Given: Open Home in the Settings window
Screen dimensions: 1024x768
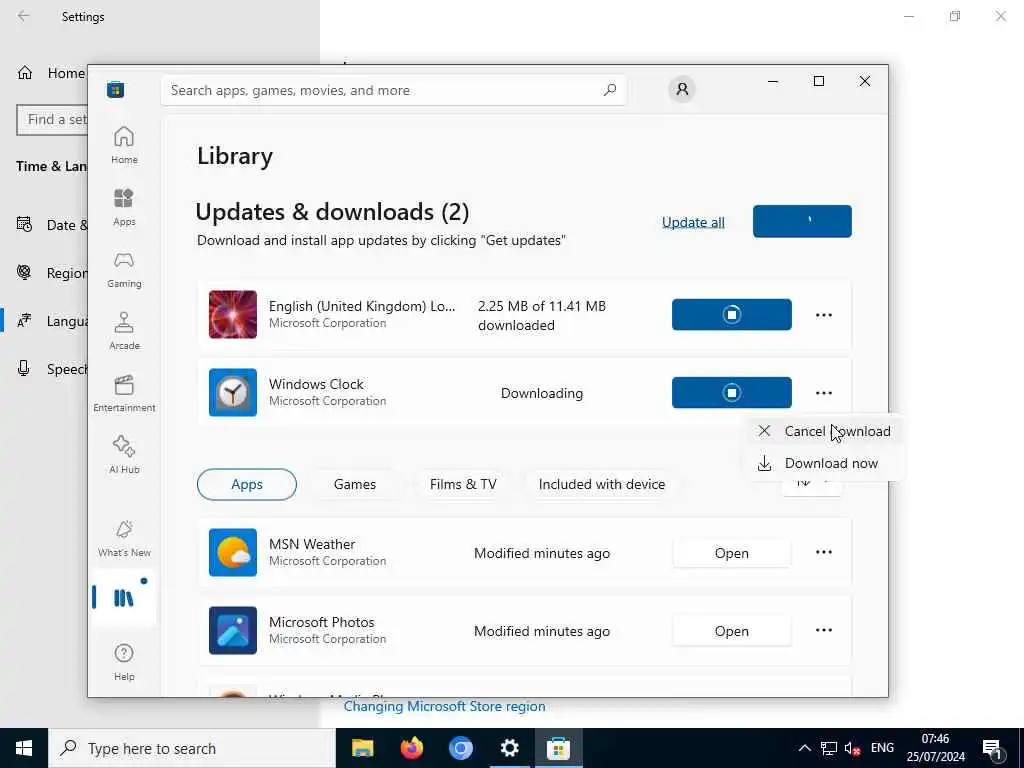Looking at the screenshot, I should [x=50, y=73].
